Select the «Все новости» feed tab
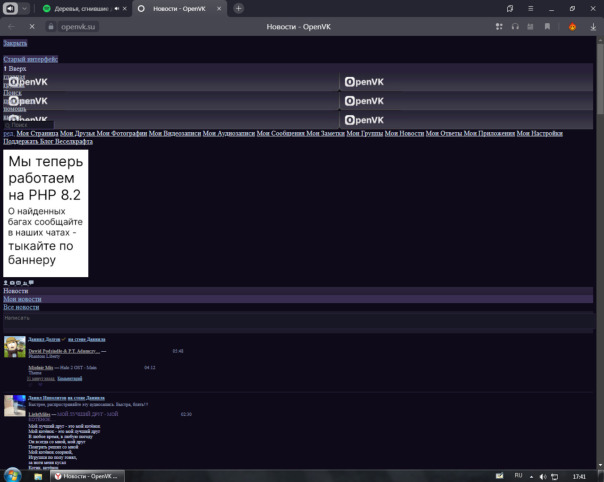This screenshot has width=604, height=482. [x=21, y=307]
